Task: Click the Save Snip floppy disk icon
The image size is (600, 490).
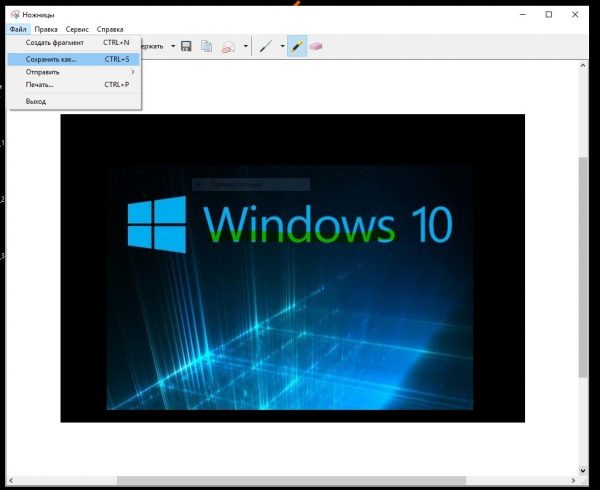Action: pos(186,46)
